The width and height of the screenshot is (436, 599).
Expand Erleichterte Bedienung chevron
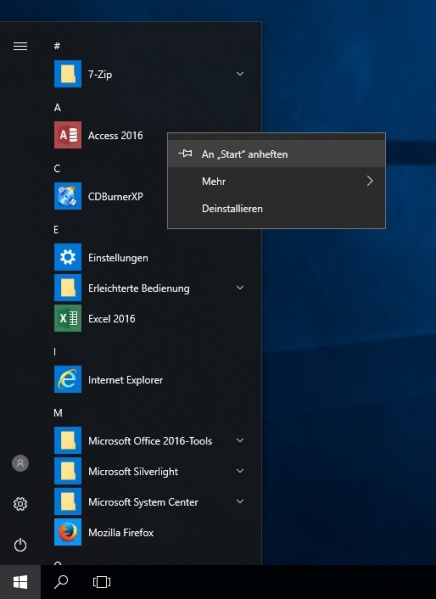(240, 288)
